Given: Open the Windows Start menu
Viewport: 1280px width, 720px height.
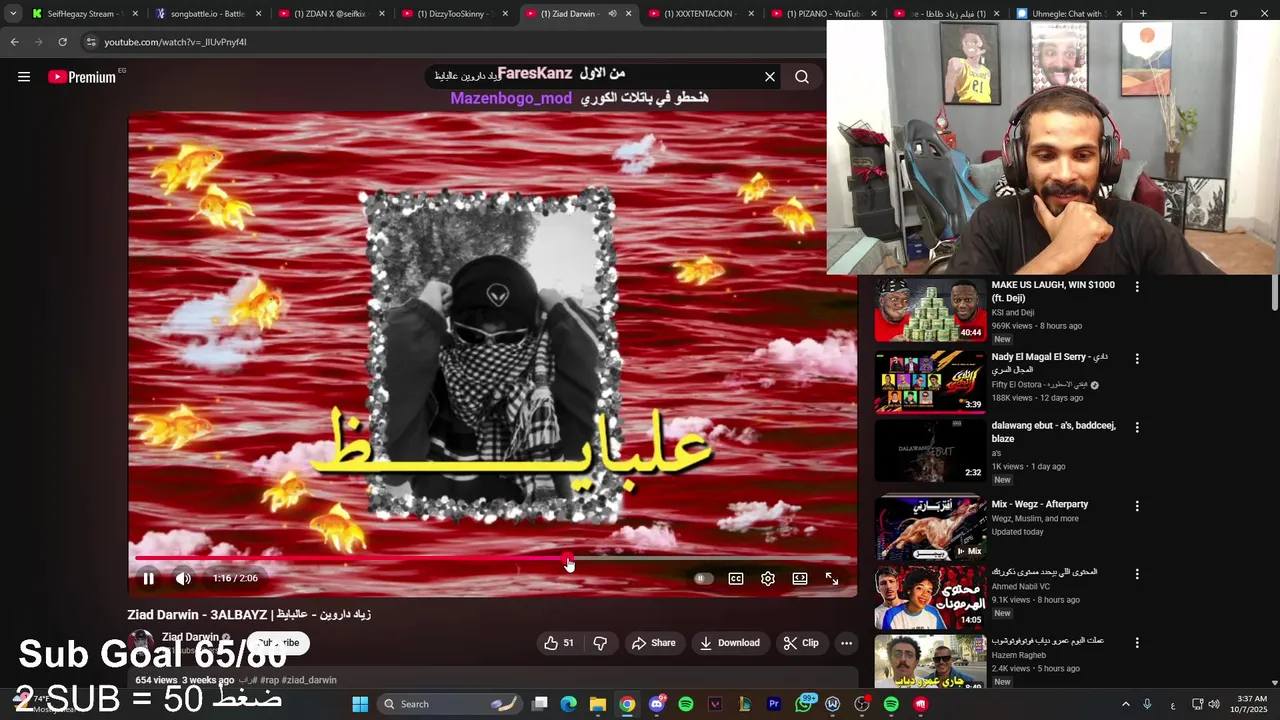Looking at the screenshot, I should pos(360,704).
